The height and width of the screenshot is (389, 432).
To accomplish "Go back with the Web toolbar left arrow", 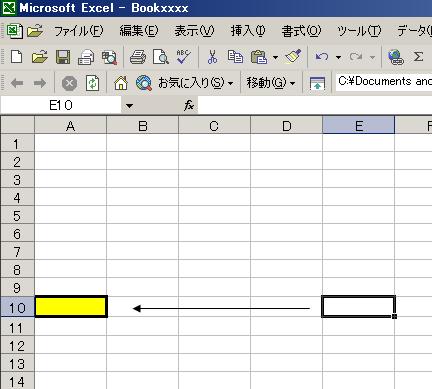I will 17,83.
